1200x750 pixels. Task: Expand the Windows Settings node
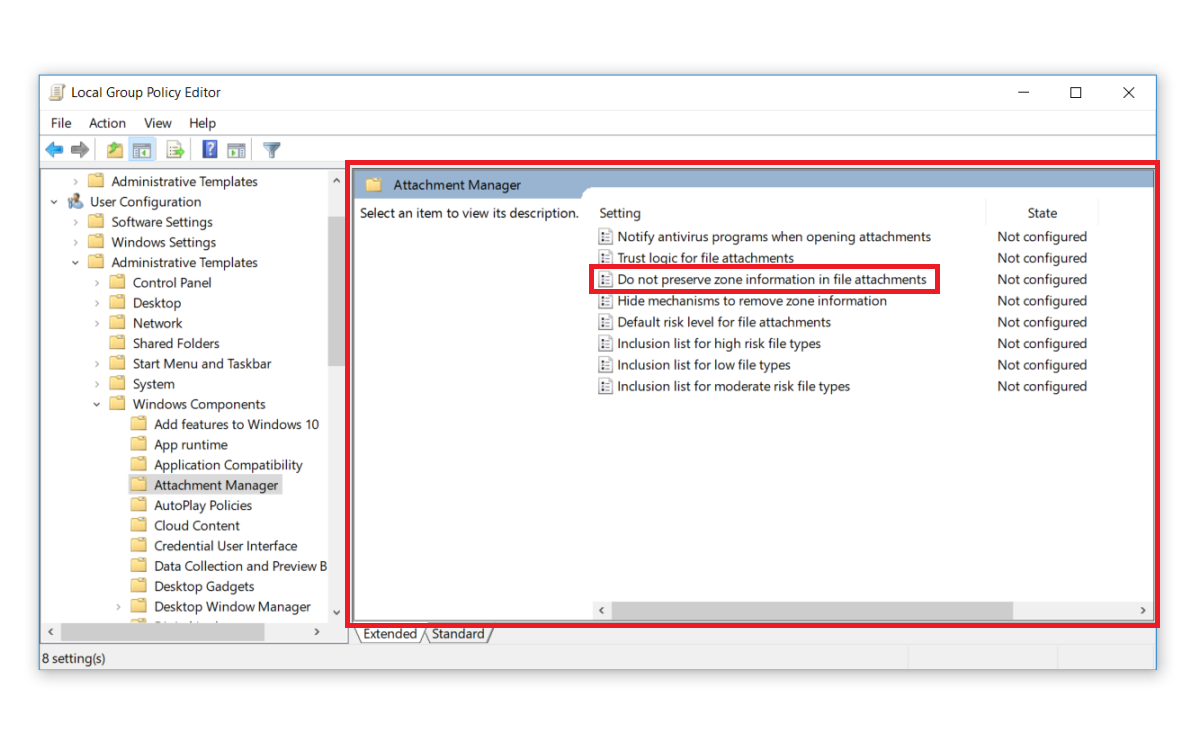point(76,242)
